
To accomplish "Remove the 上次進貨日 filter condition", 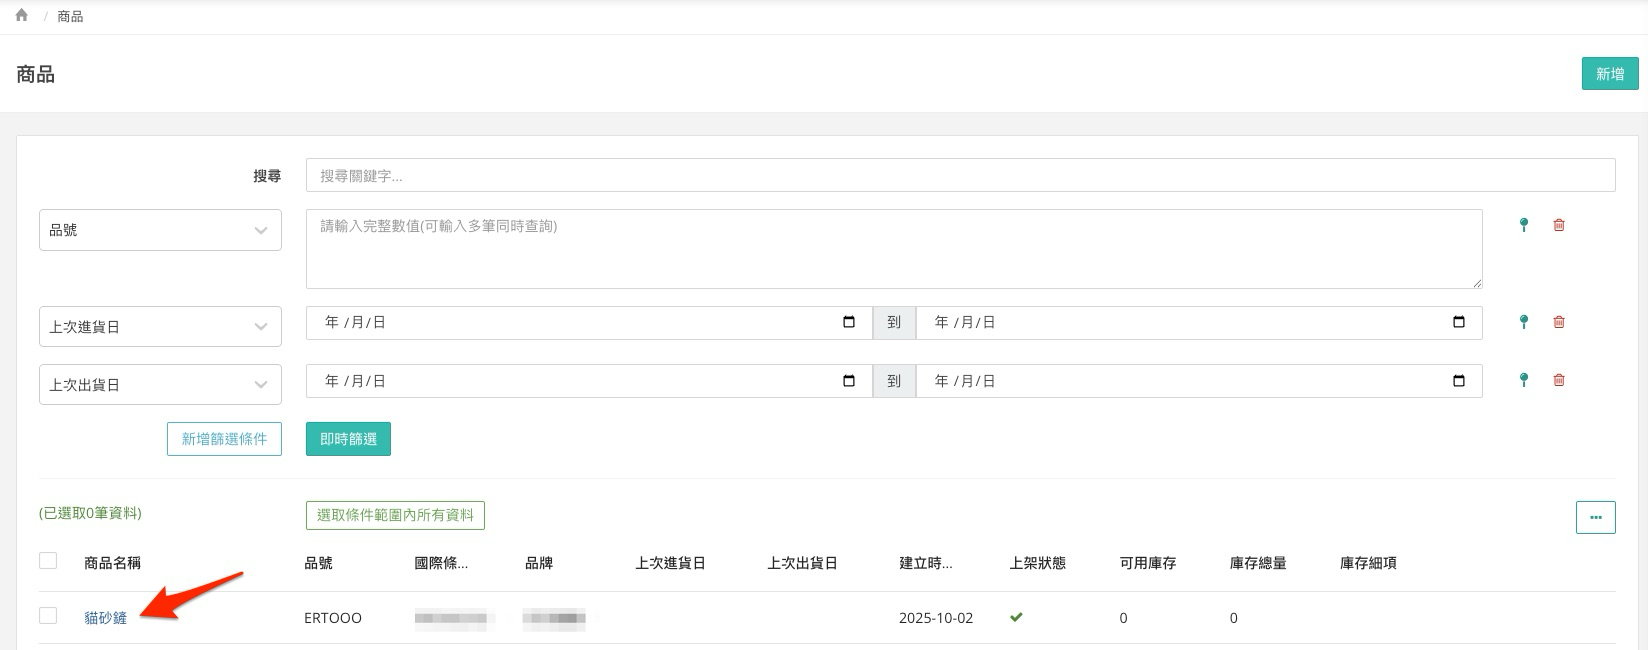I will [1558, 322].
